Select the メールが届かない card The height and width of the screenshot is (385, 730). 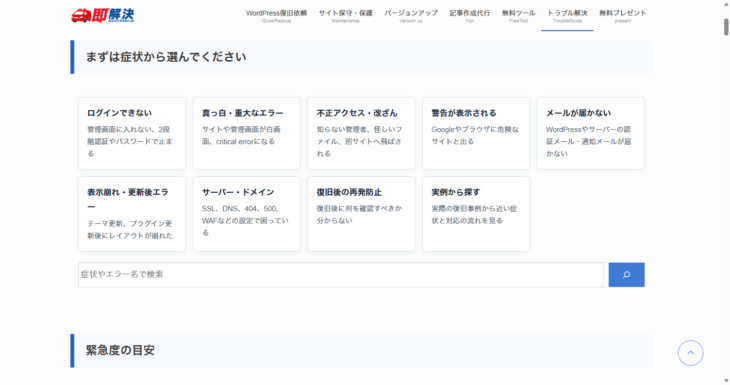[590, 133]
